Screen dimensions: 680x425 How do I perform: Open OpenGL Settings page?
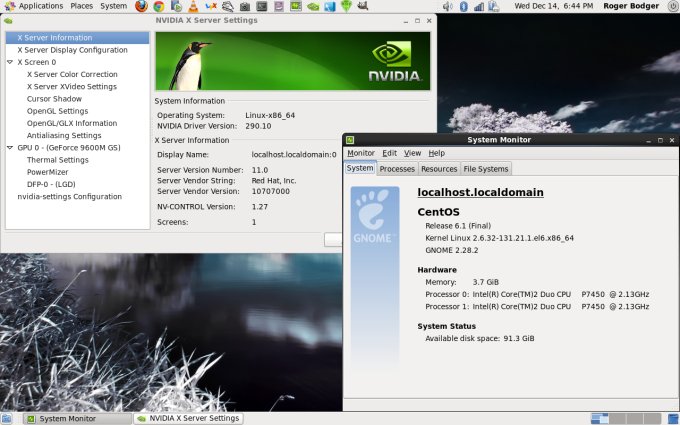click(x=57, y=111)
